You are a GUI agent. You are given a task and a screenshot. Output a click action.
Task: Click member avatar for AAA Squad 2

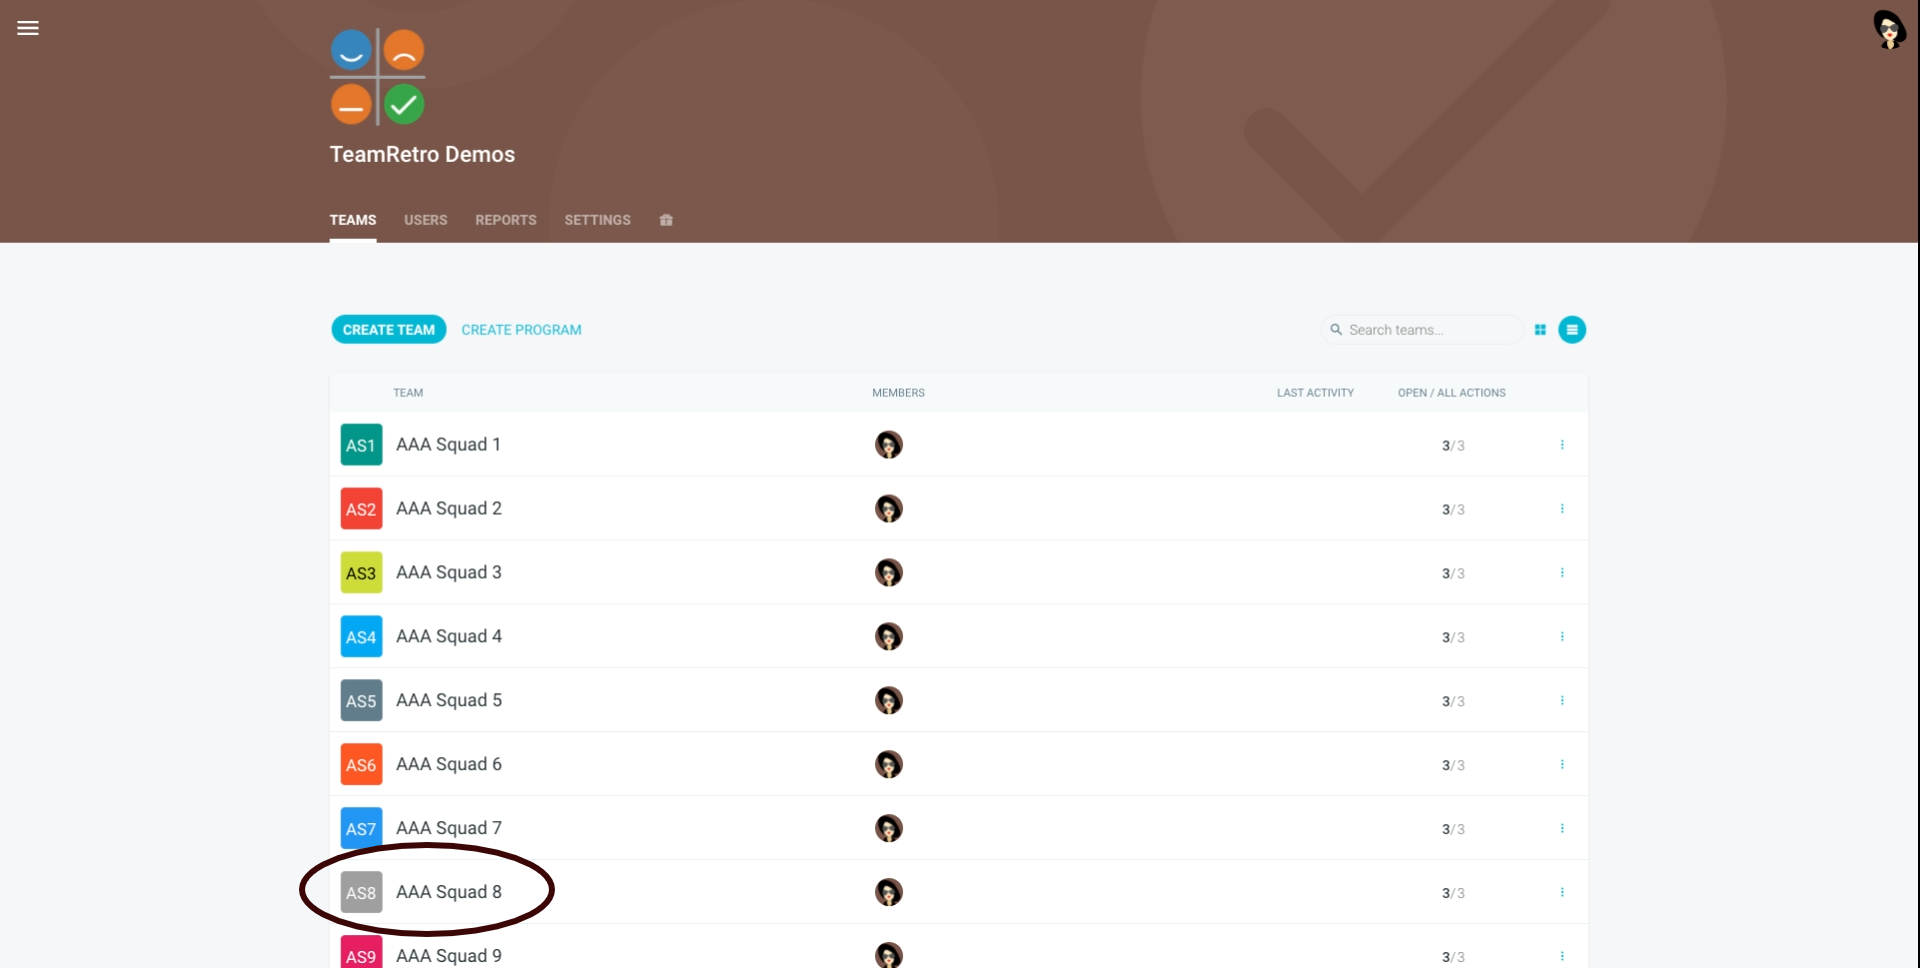(889, 509)
